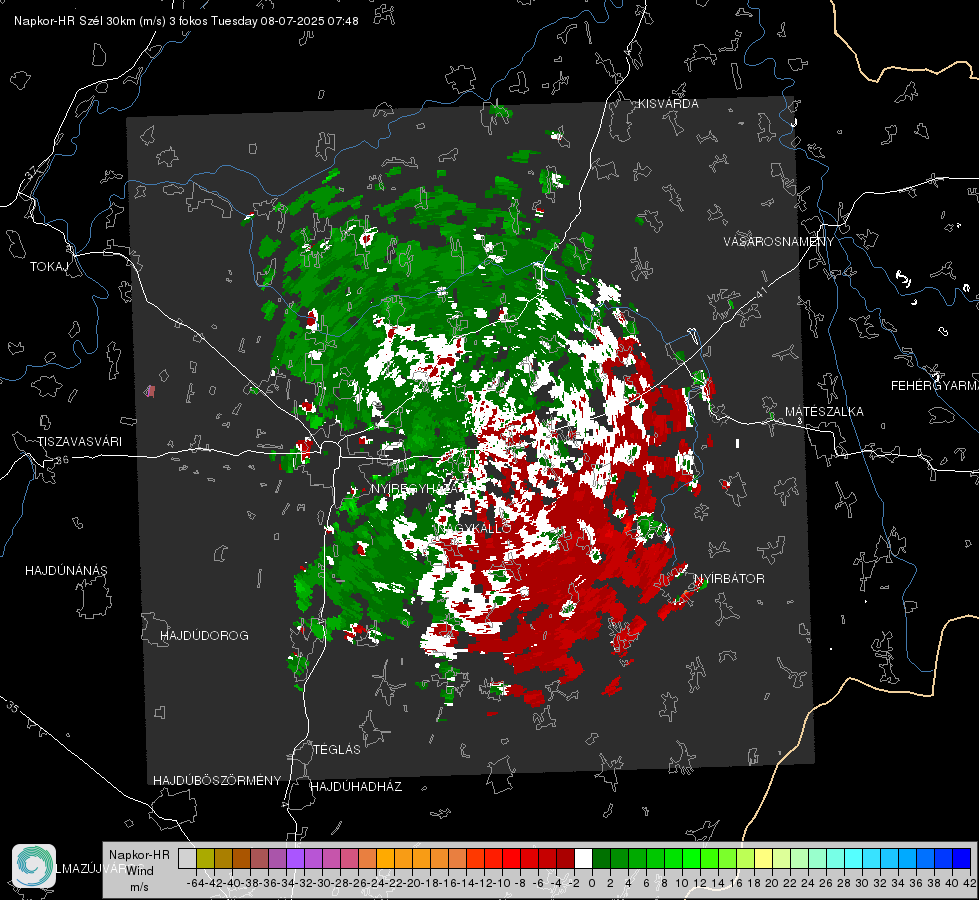Image resolution: width=979 pixels, height=900 pixels.
Task: Select the NAGYKÁLLÓ town label
Action: [x=474, y=529]
